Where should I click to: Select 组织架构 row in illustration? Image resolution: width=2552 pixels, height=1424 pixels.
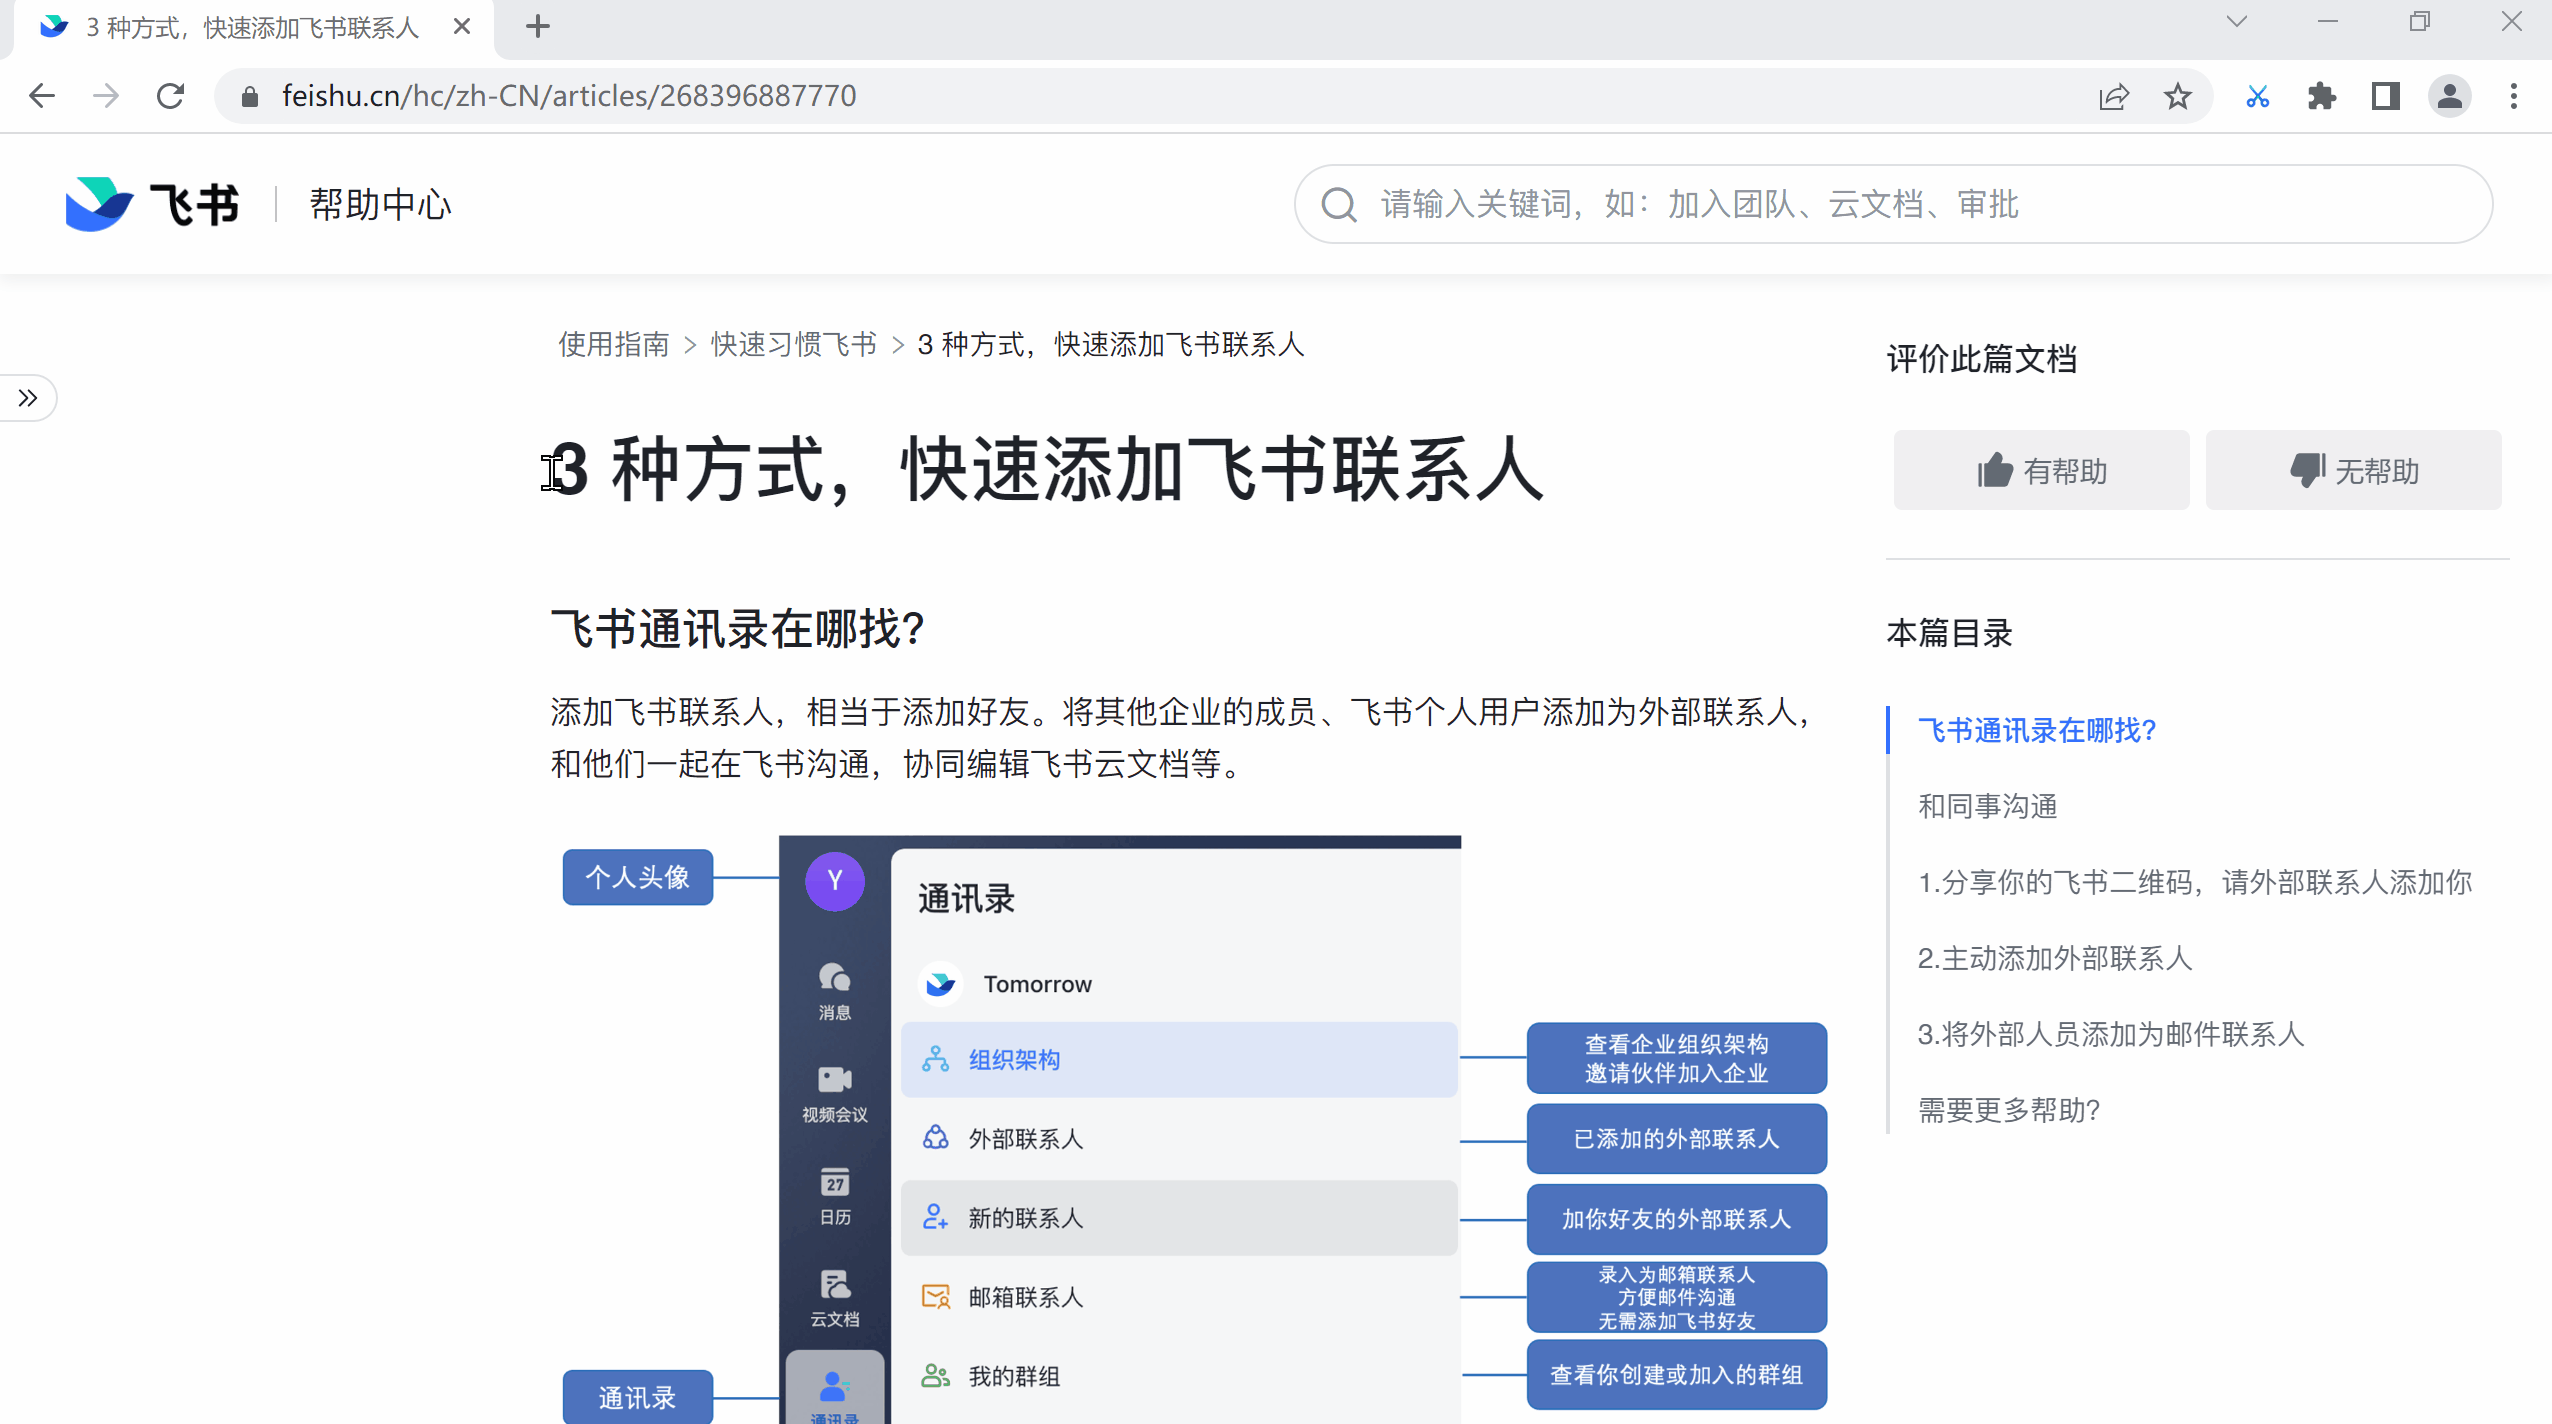coord(1179,1059)
